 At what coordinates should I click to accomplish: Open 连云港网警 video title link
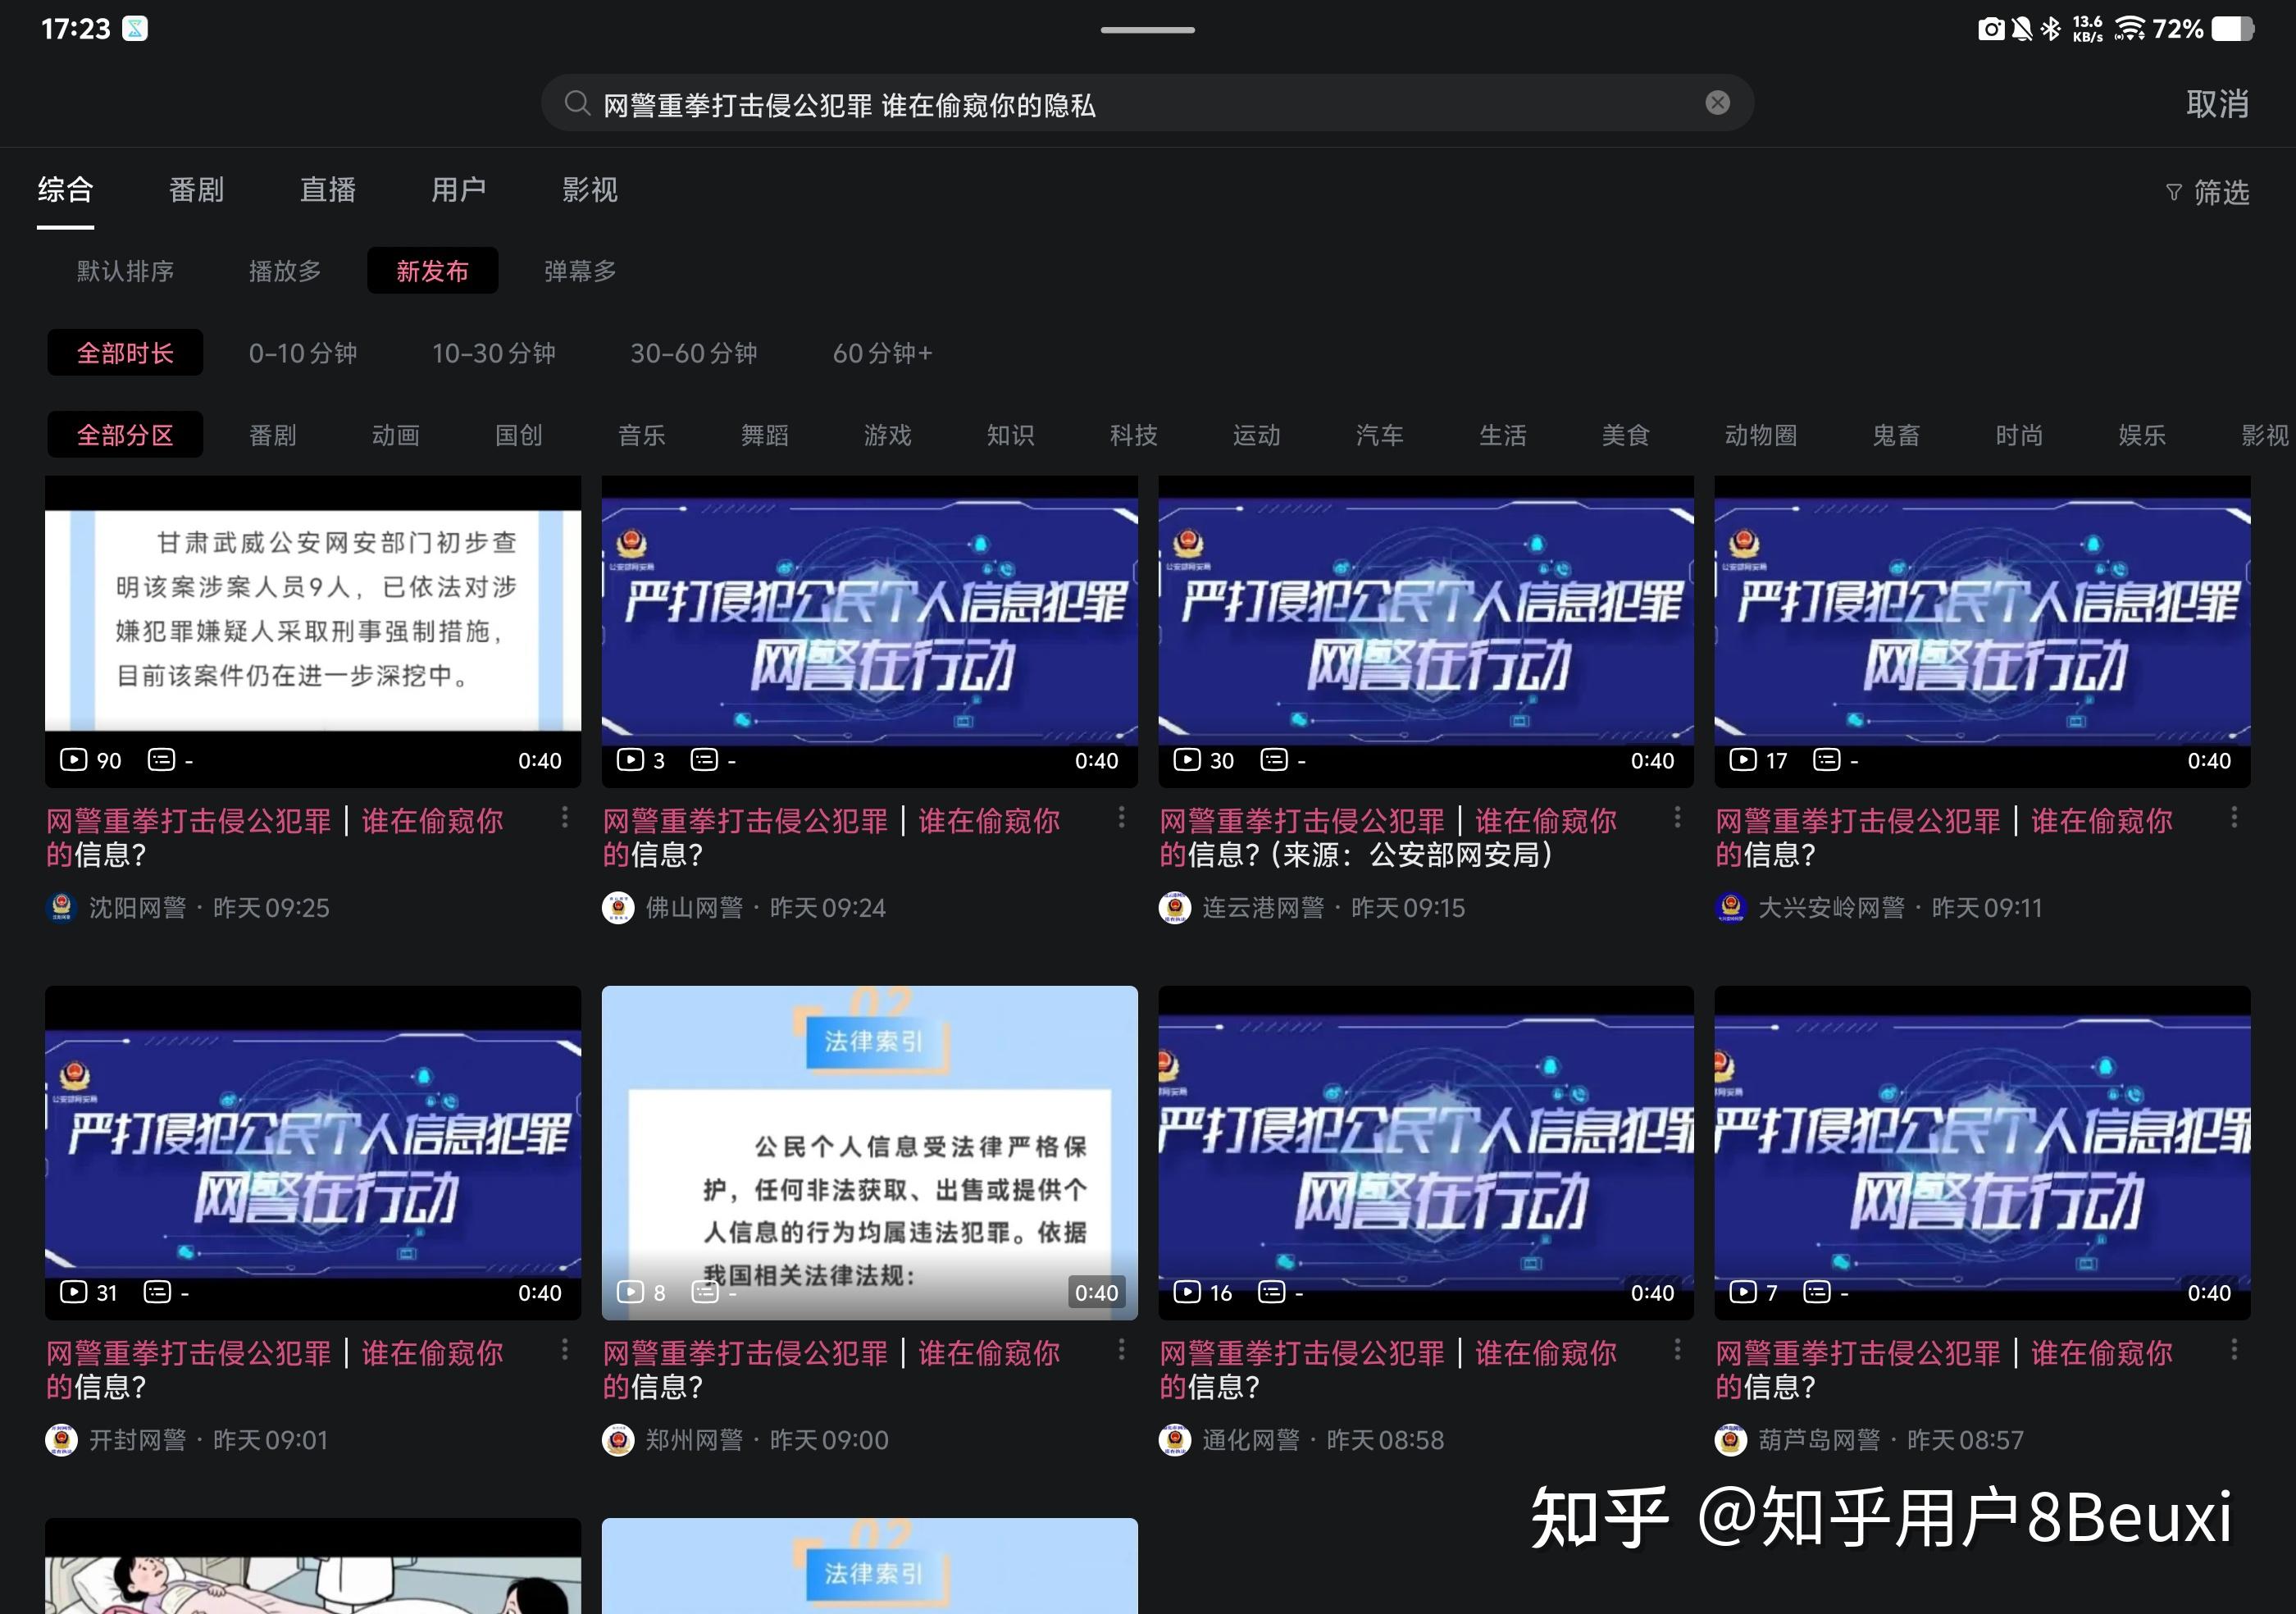click(x=1388, y=837)
